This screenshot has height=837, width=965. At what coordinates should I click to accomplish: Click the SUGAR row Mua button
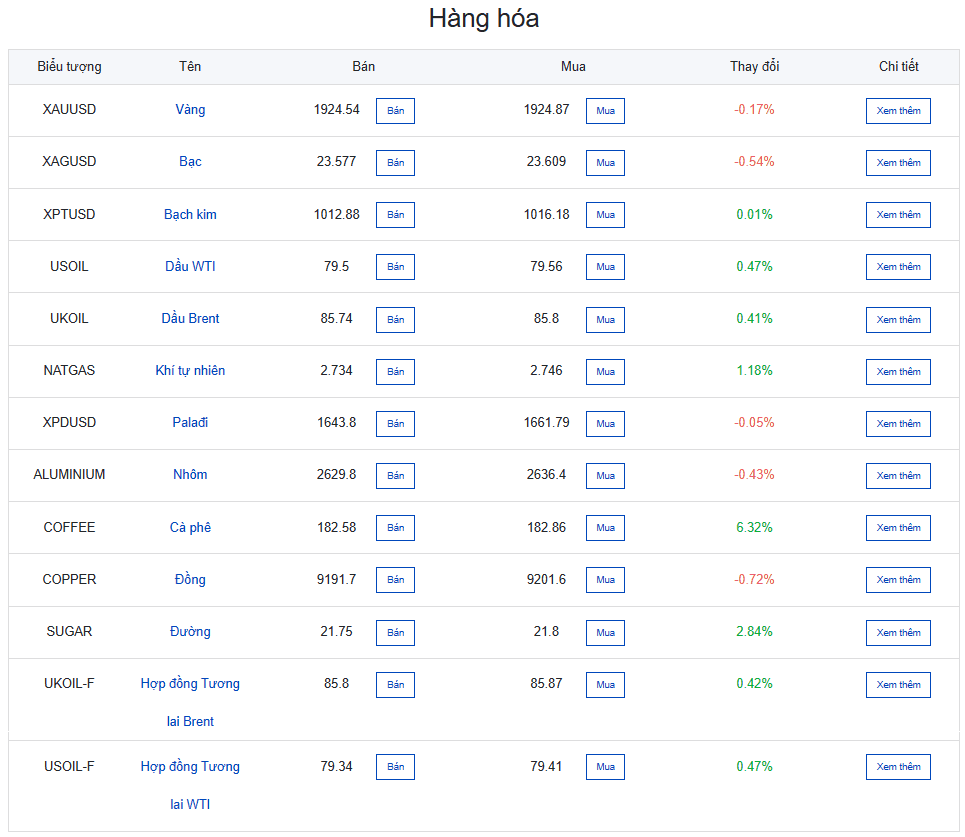(605, 633)
